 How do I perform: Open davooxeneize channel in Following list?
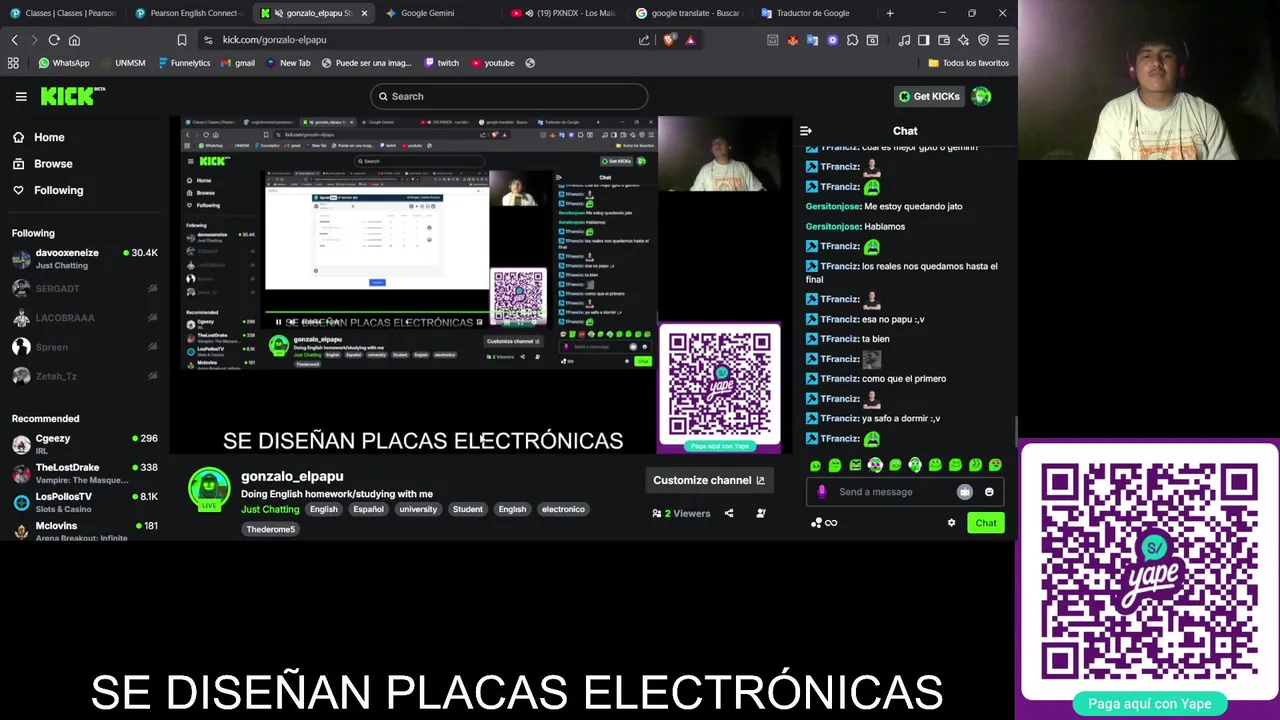[x=85, y=259]
